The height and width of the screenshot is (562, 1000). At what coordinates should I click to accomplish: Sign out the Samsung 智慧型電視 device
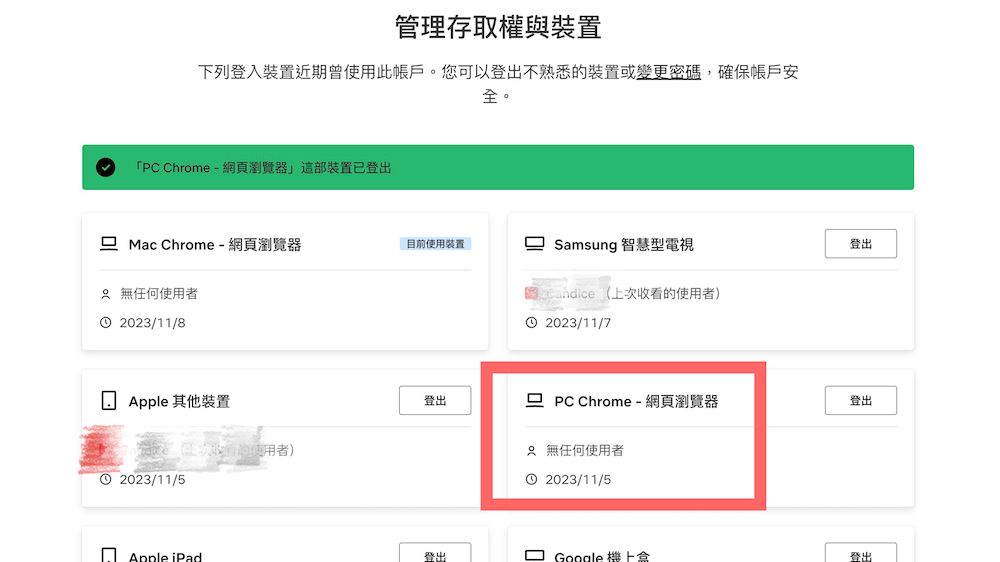(x=860, y=244)
